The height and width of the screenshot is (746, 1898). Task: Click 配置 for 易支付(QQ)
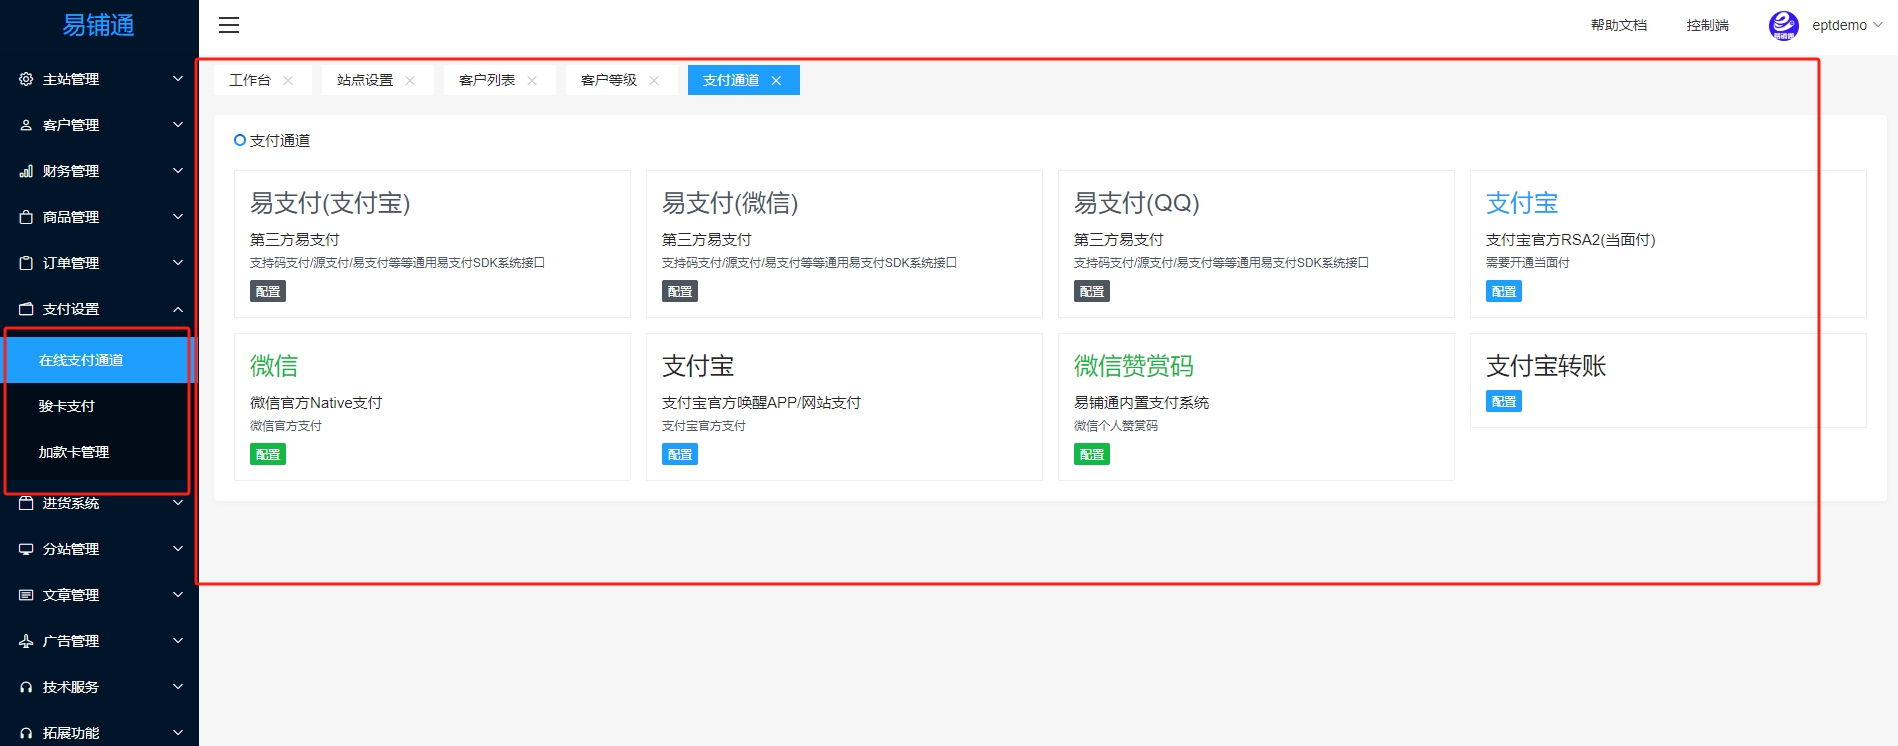click(x=1092, y=291)
